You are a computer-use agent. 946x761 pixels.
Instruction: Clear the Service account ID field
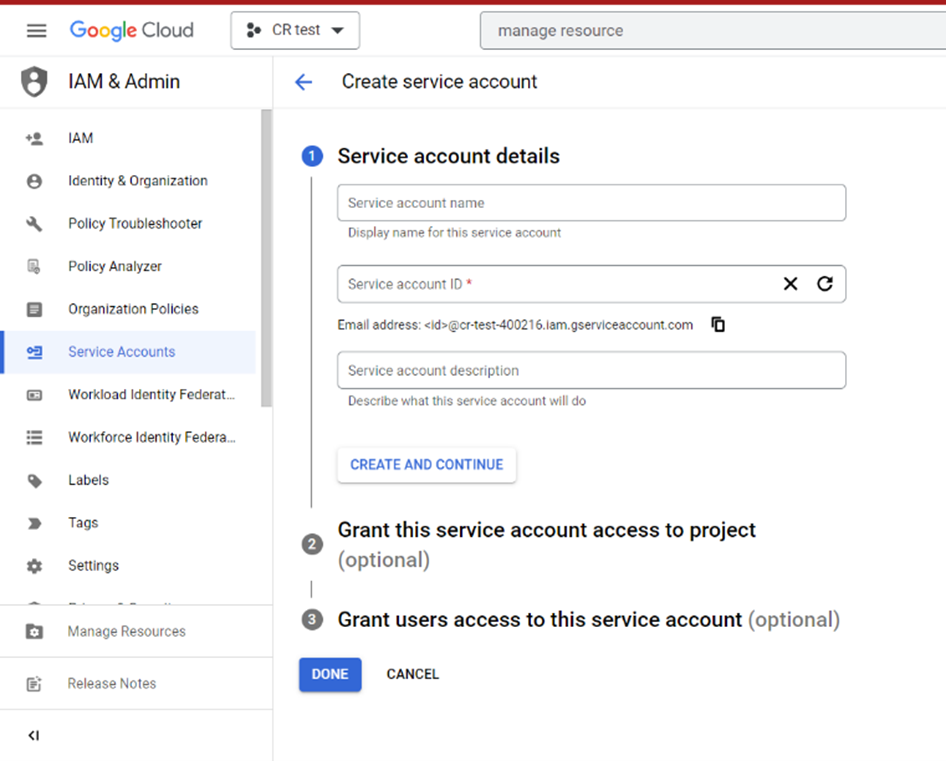790,284
